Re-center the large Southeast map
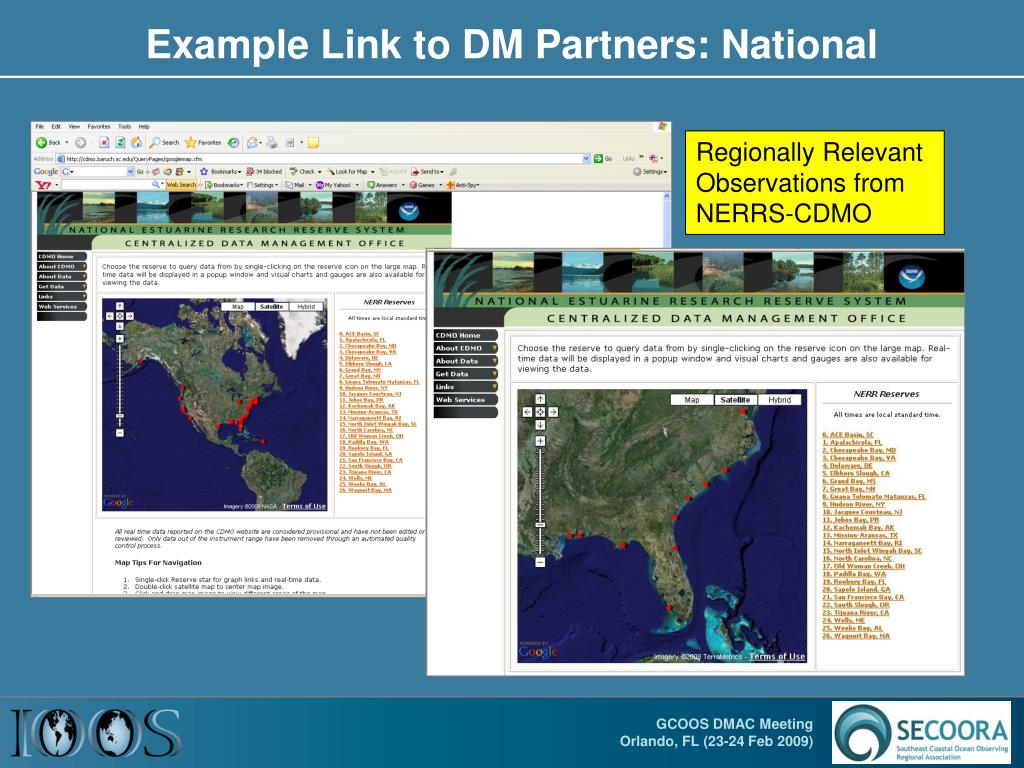Screen dimensions: 1024x768 coord(540,412)
